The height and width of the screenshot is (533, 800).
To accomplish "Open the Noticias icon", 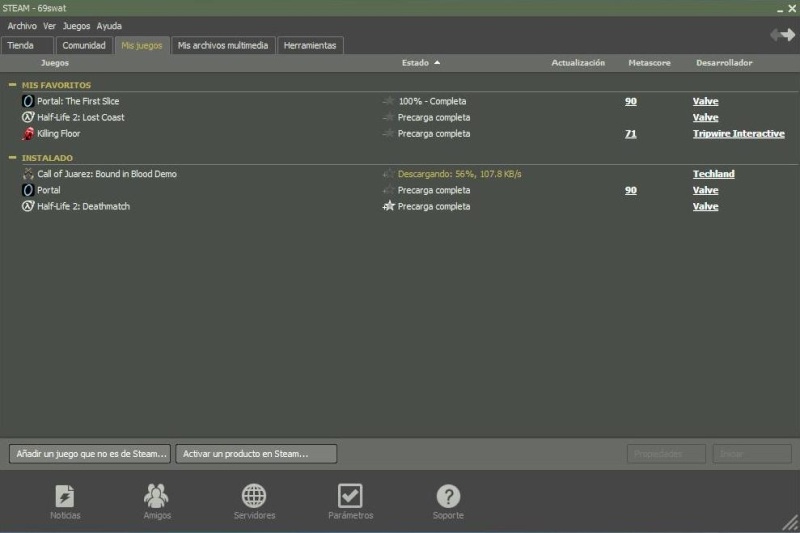I will pyautogui.click(x=65, y=496).
